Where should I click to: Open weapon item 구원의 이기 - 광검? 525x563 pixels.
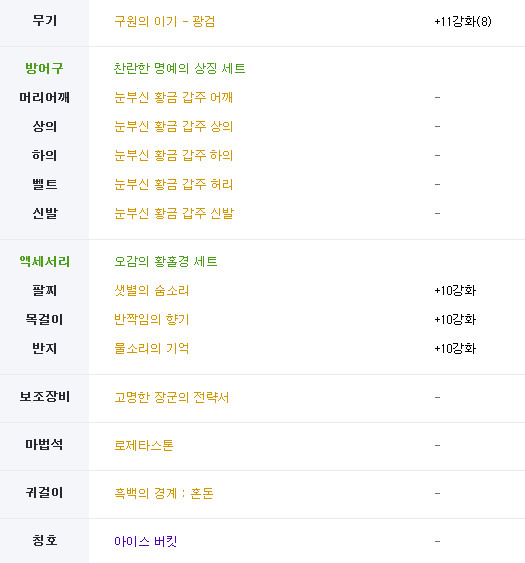(x=164, y=22)
